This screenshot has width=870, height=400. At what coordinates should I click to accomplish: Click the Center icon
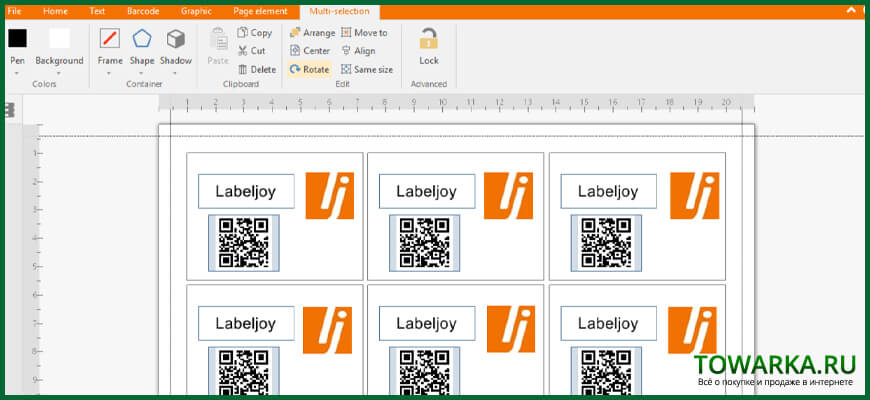(x=295, y=50)
